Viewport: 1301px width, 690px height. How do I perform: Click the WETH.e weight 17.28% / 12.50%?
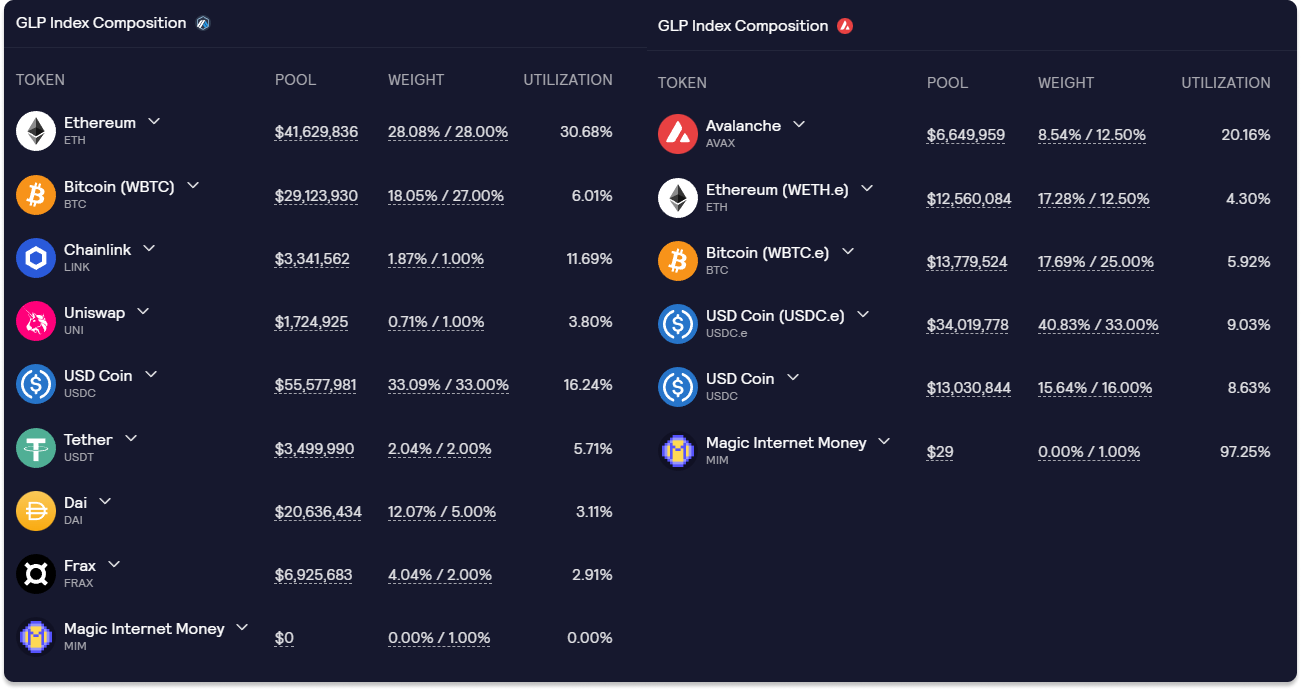1094,199
